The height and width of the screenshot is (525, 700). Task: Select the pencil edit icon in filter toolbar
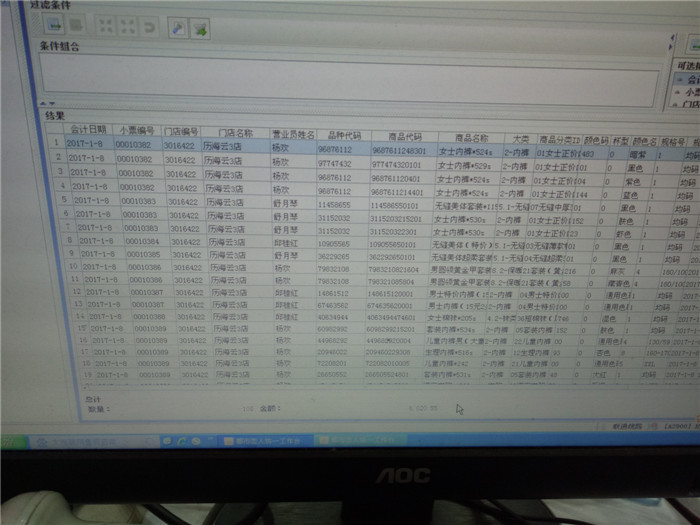(x=178, y=24)
